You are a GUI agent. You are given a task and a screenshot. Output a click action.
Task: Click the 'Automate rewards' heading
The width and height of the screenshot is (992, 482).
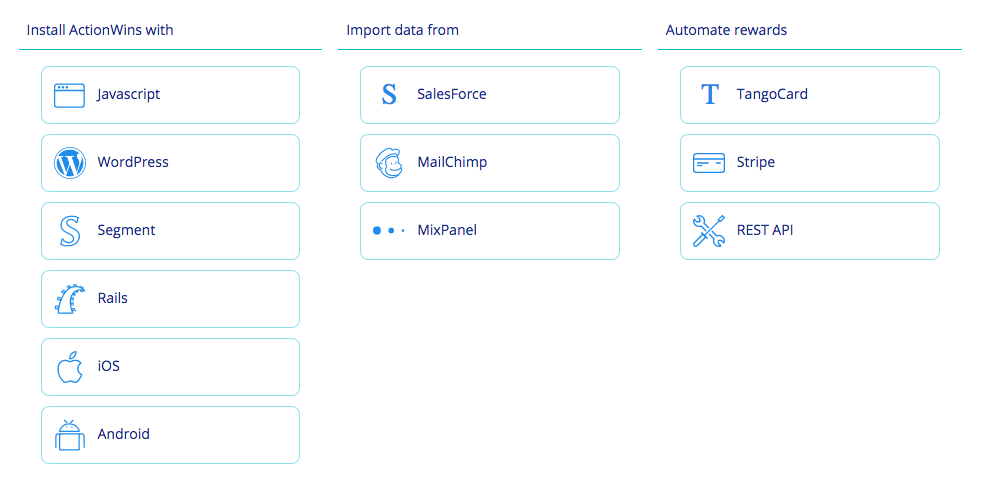click(x=726, y=30)
